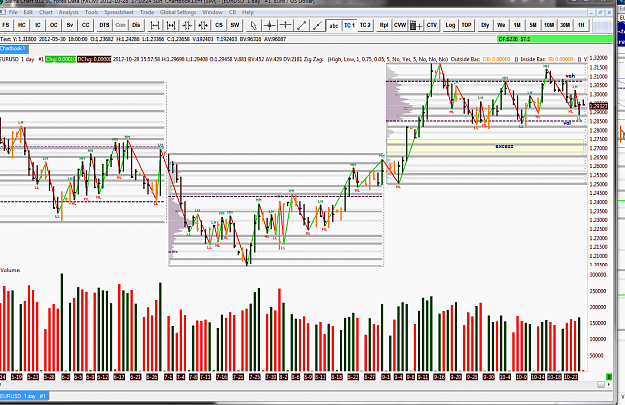Switch chart to Wk weekly timeframe
Image resolution: width=625 pixels, height=405 pixels.
pos(501,25)
